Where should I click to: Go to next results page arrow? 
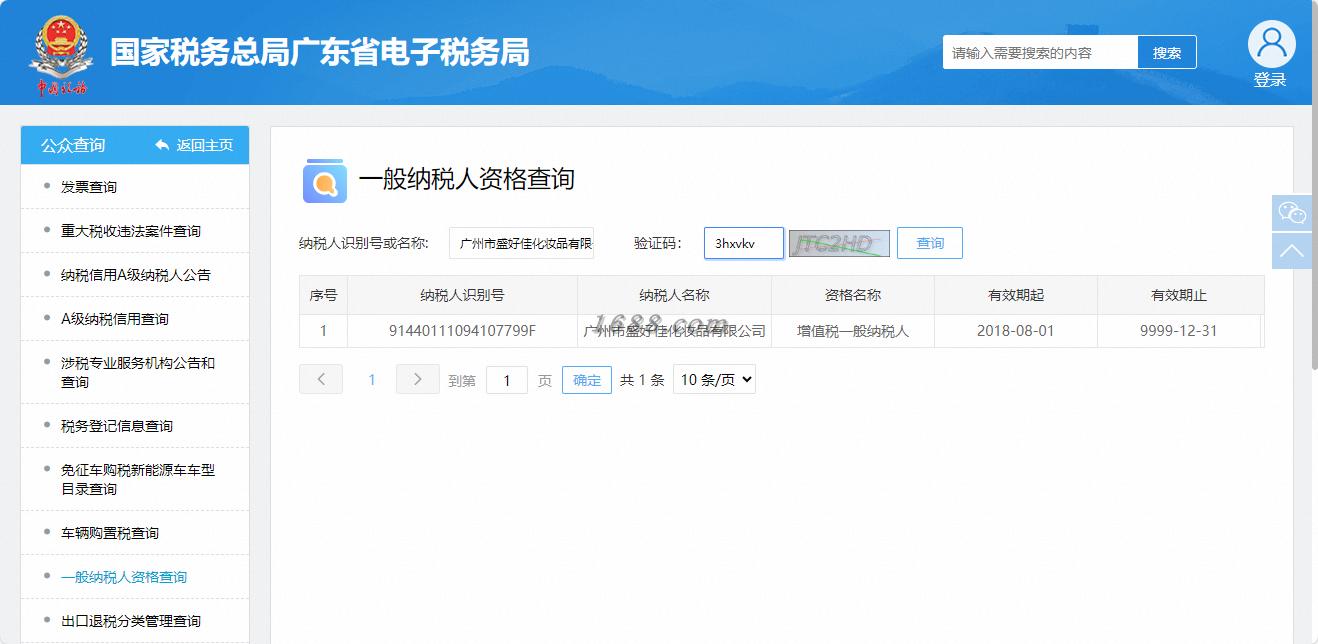[x=418, y=379]
